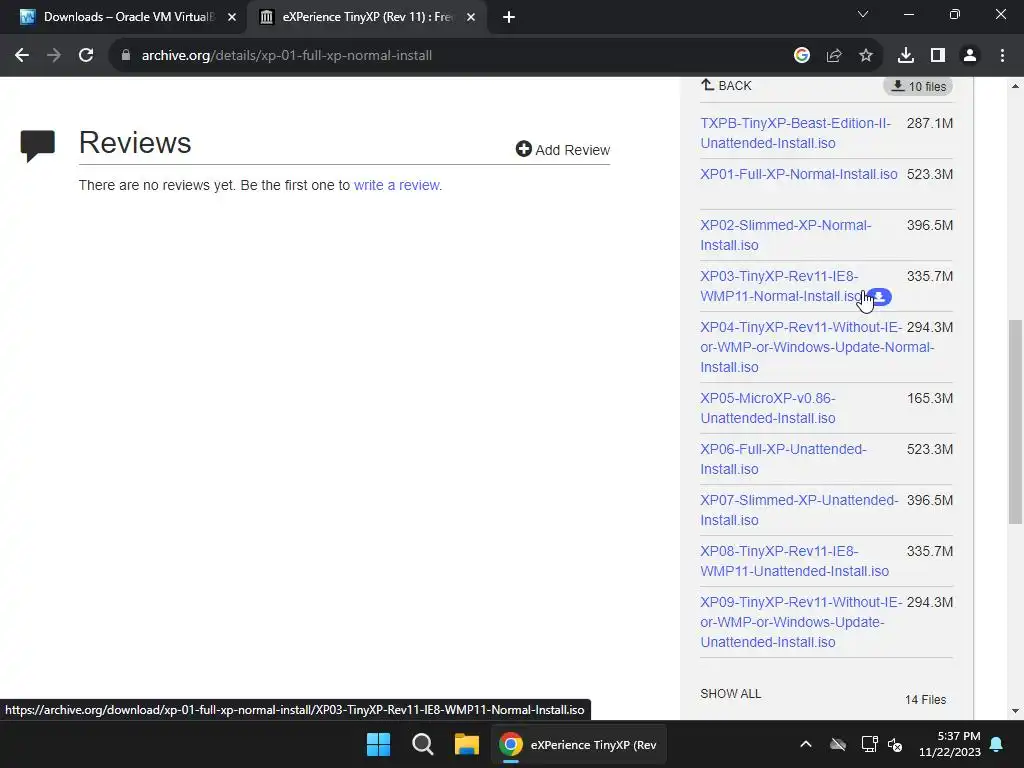The height and width of the screenshot is (768, 1024).
Task: Open notifications bell icon
Action: tap(997, 744)
